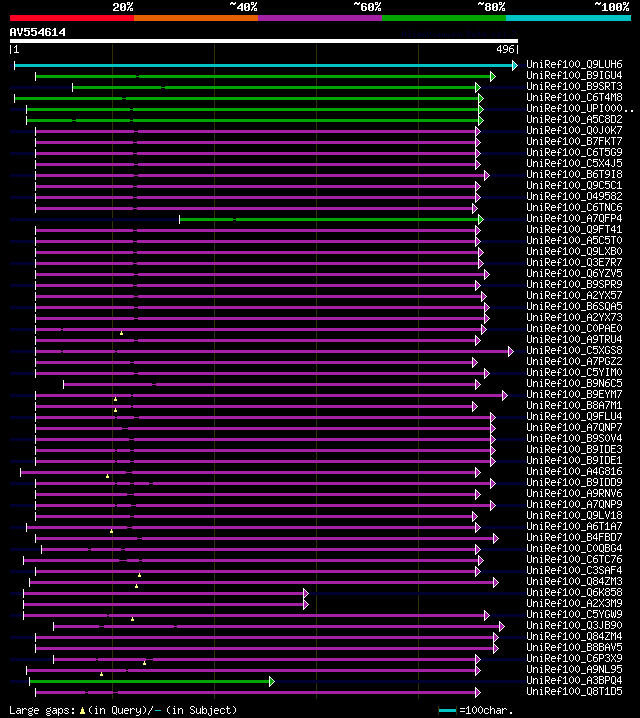The height and width of the screenshot is (718, 640).
Task: Click the yellow gap marker under C0PAE0 bar
Action: tap(121, 333)
